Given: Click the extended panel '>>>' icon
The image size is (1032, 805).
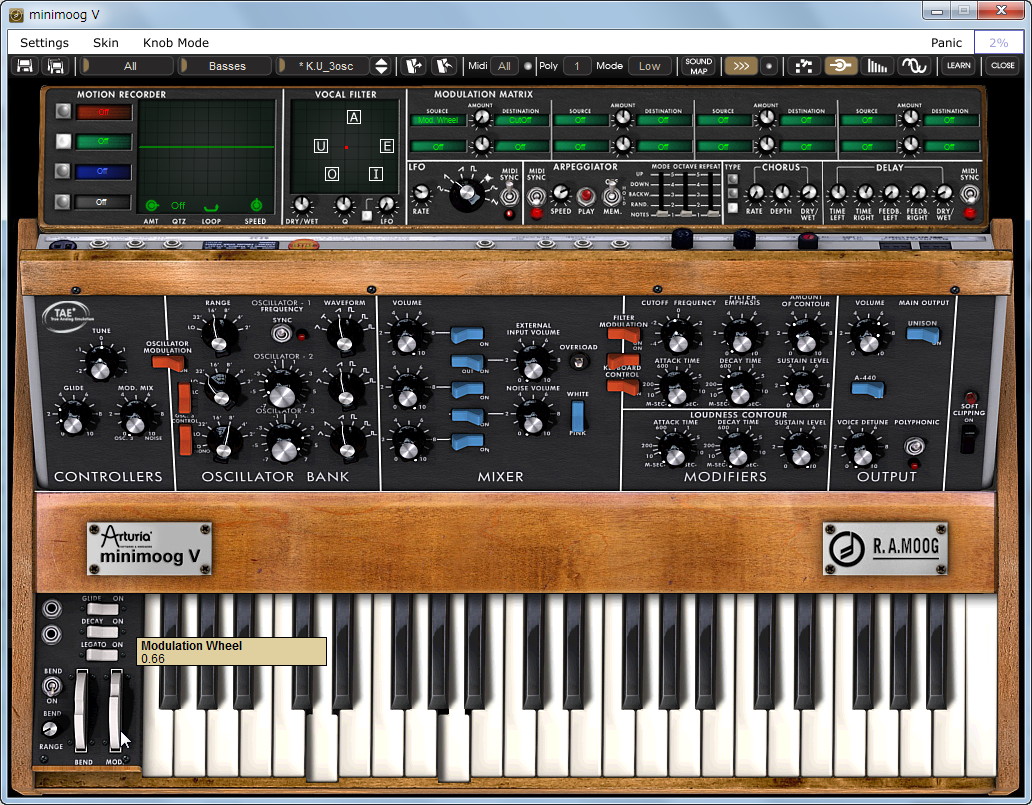Looking at the screenshot, I should (x=741, y=65).
